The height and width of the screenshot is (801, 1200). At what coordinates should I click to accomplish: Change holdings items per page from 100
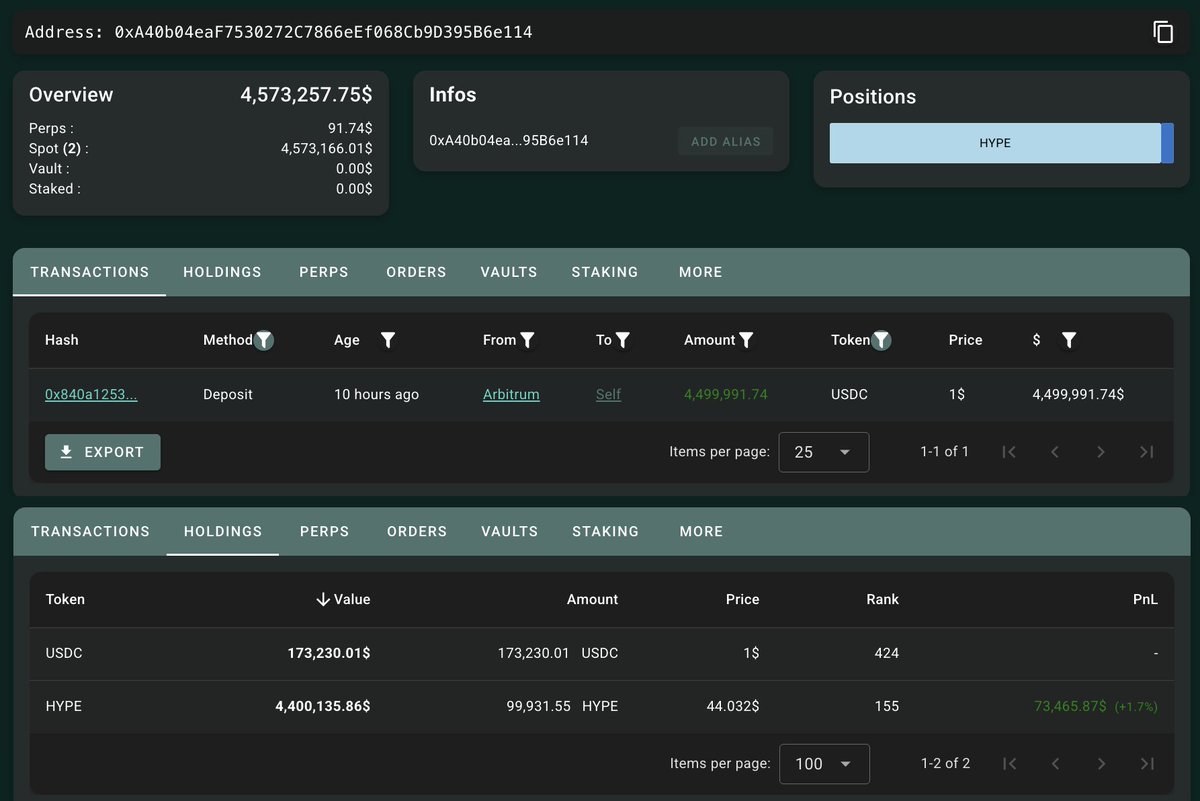(825, 764)
